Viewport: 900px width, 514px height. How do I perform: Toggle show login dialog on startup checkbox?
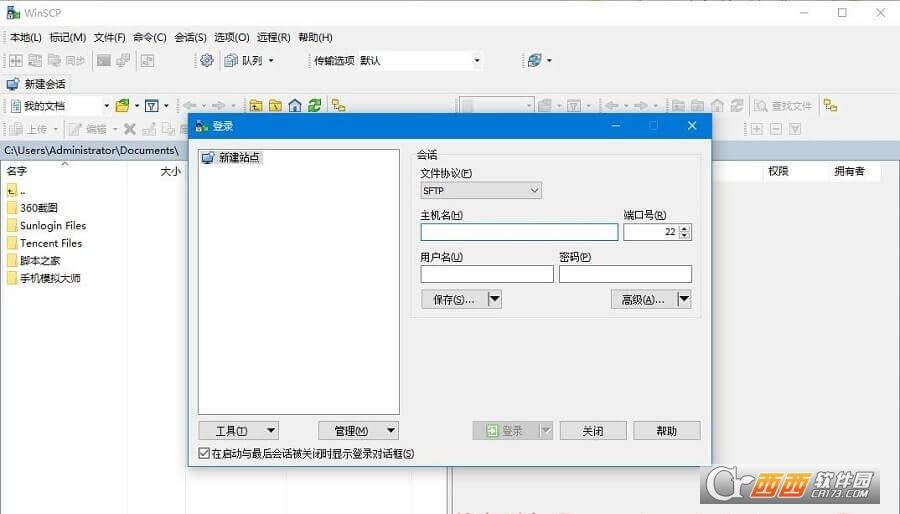204,453
